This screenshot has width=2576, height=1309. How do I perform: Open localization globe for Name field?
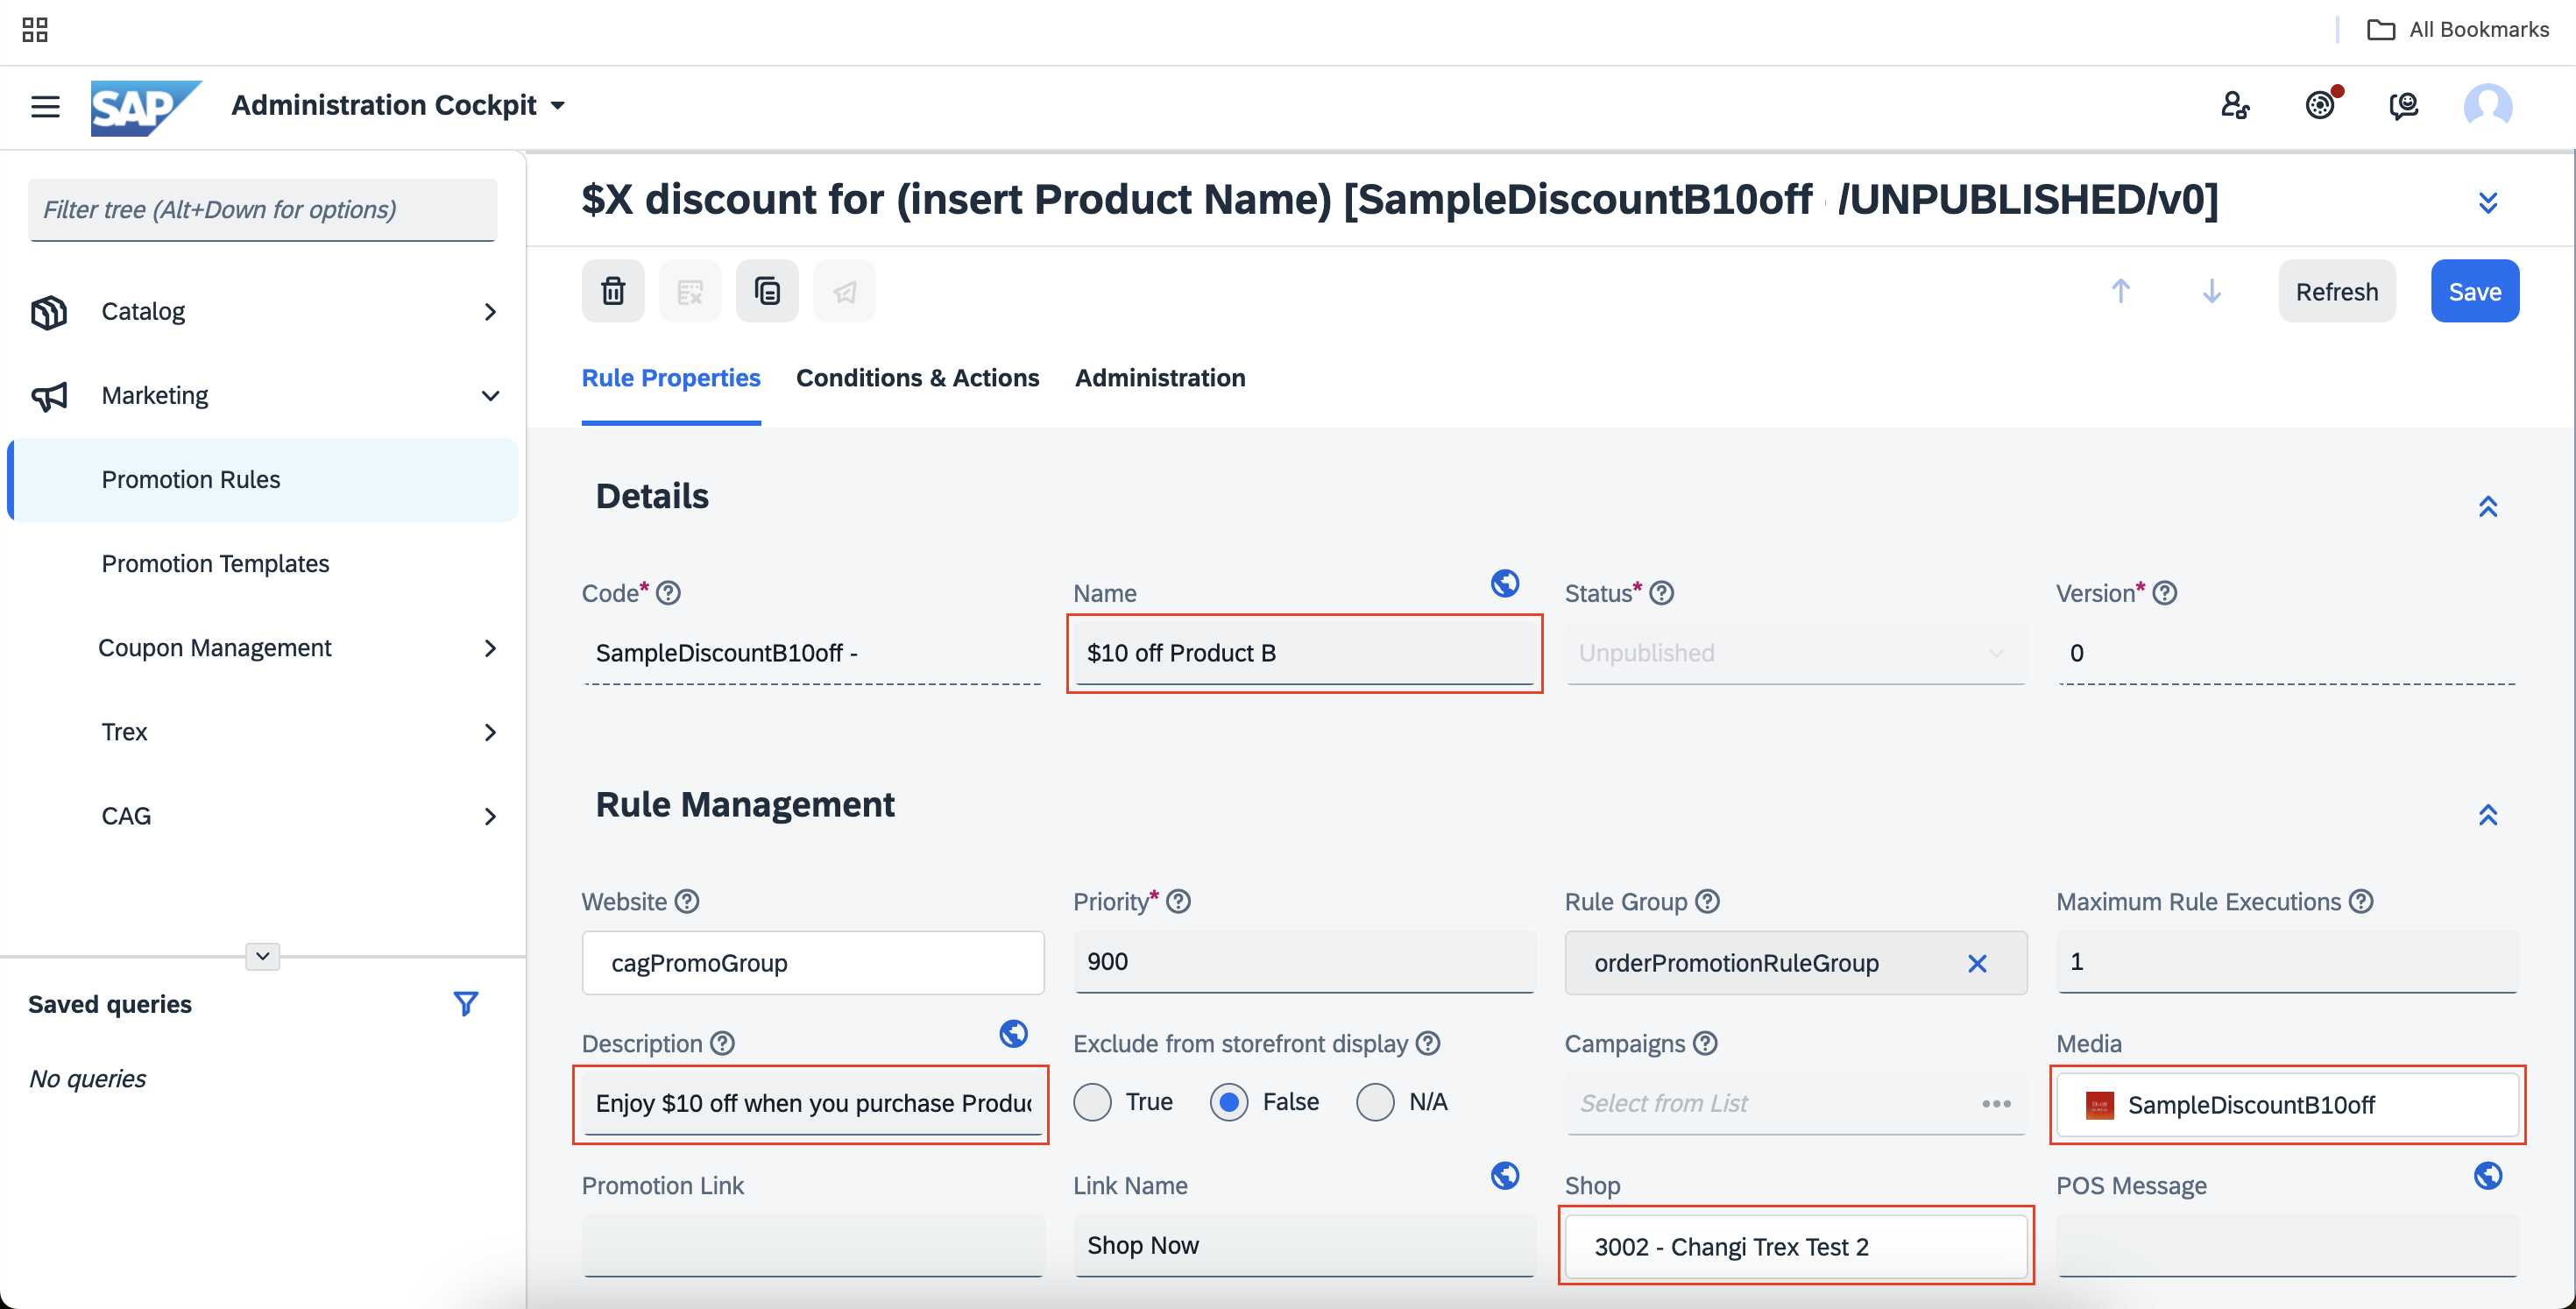[1505, 583]
